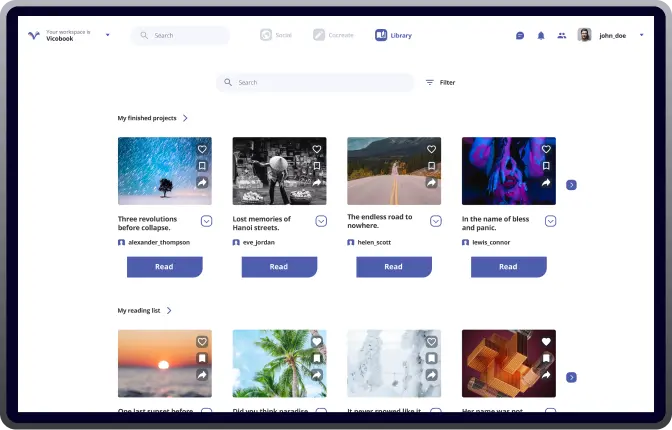Focus the top navigation search field
This screenshot has height=430, width=672.
pos(180,35)
